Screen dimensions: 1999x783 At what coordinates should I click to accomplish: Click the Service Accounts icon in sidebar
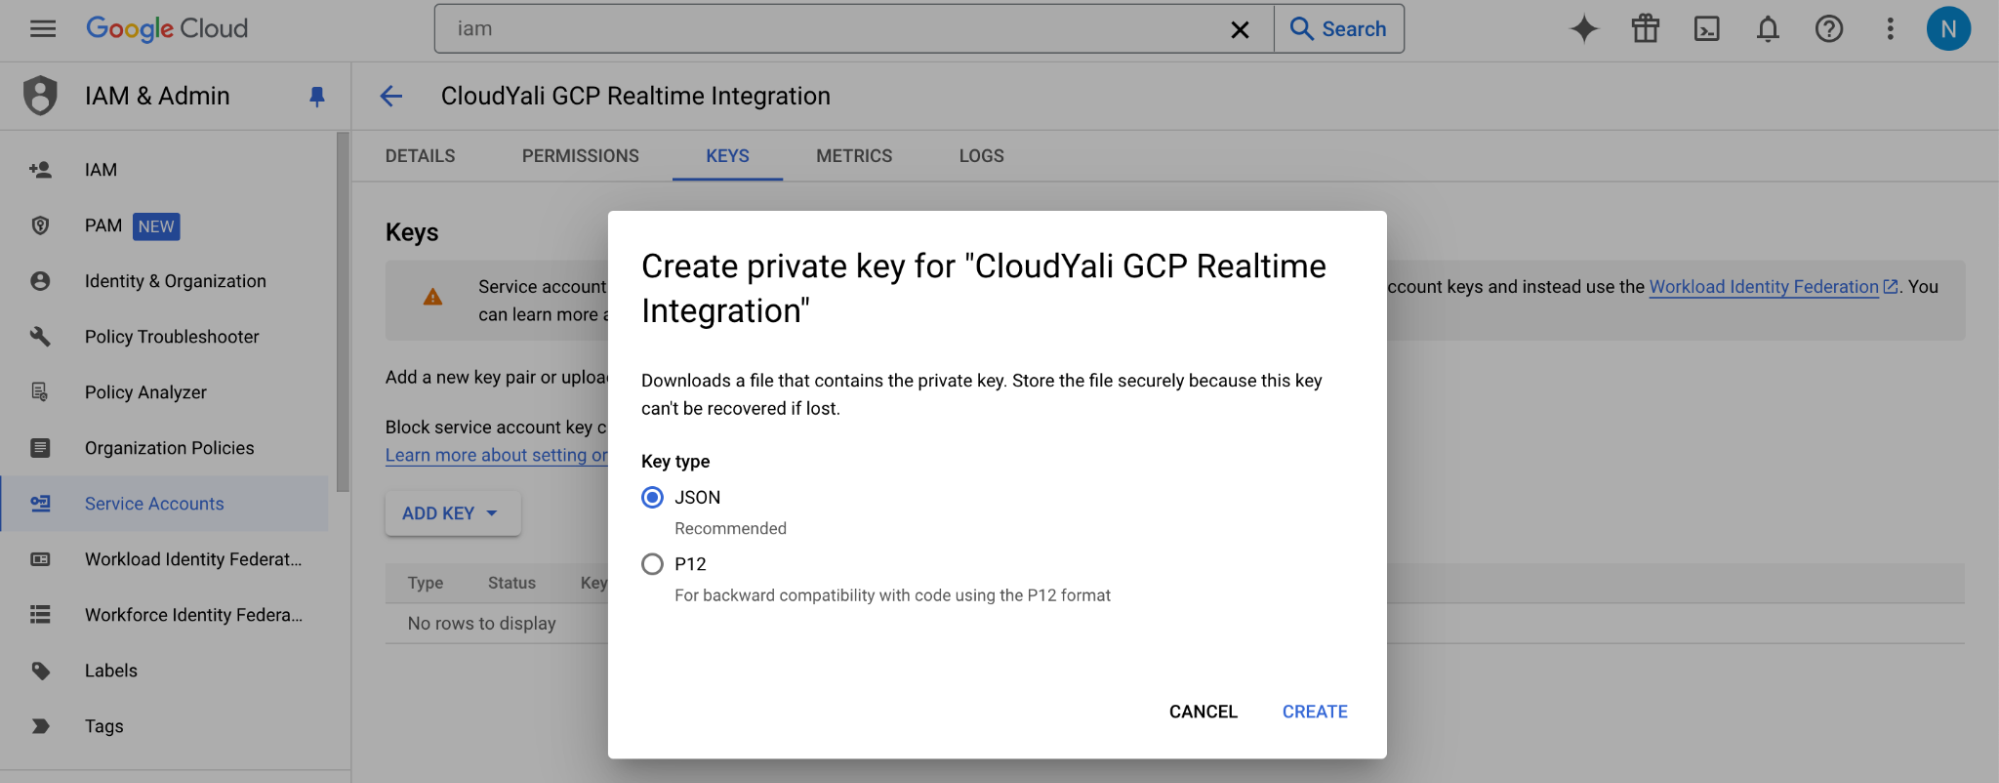[40, 504]
